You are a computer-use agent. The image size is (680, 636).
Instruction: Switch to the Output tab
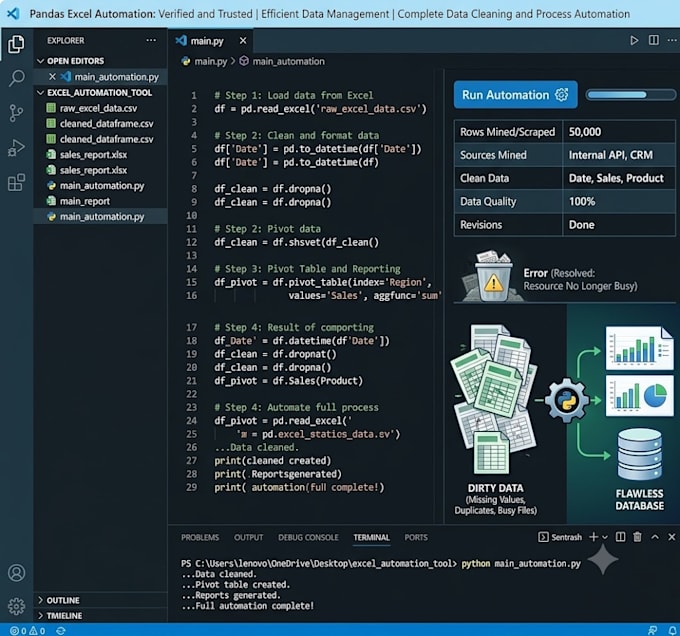coord(248,537)
